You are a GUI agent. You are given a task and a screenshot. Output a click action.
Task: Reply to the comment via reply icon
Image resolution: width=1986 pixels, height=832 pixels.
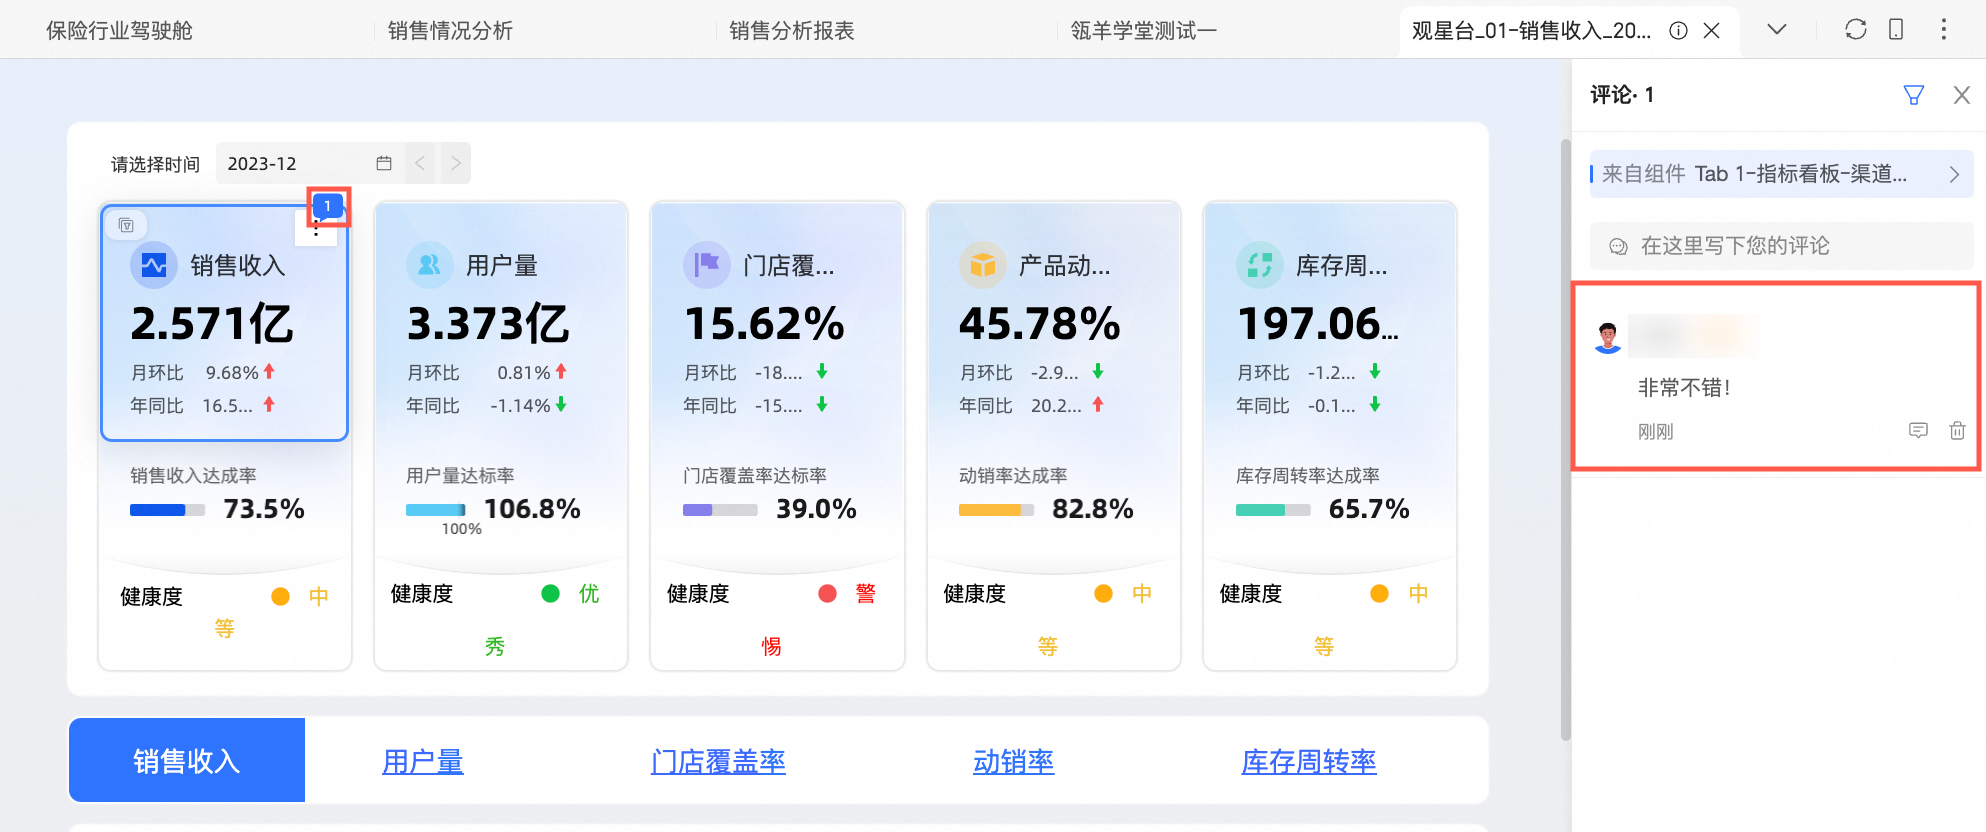coord(1918,431)
